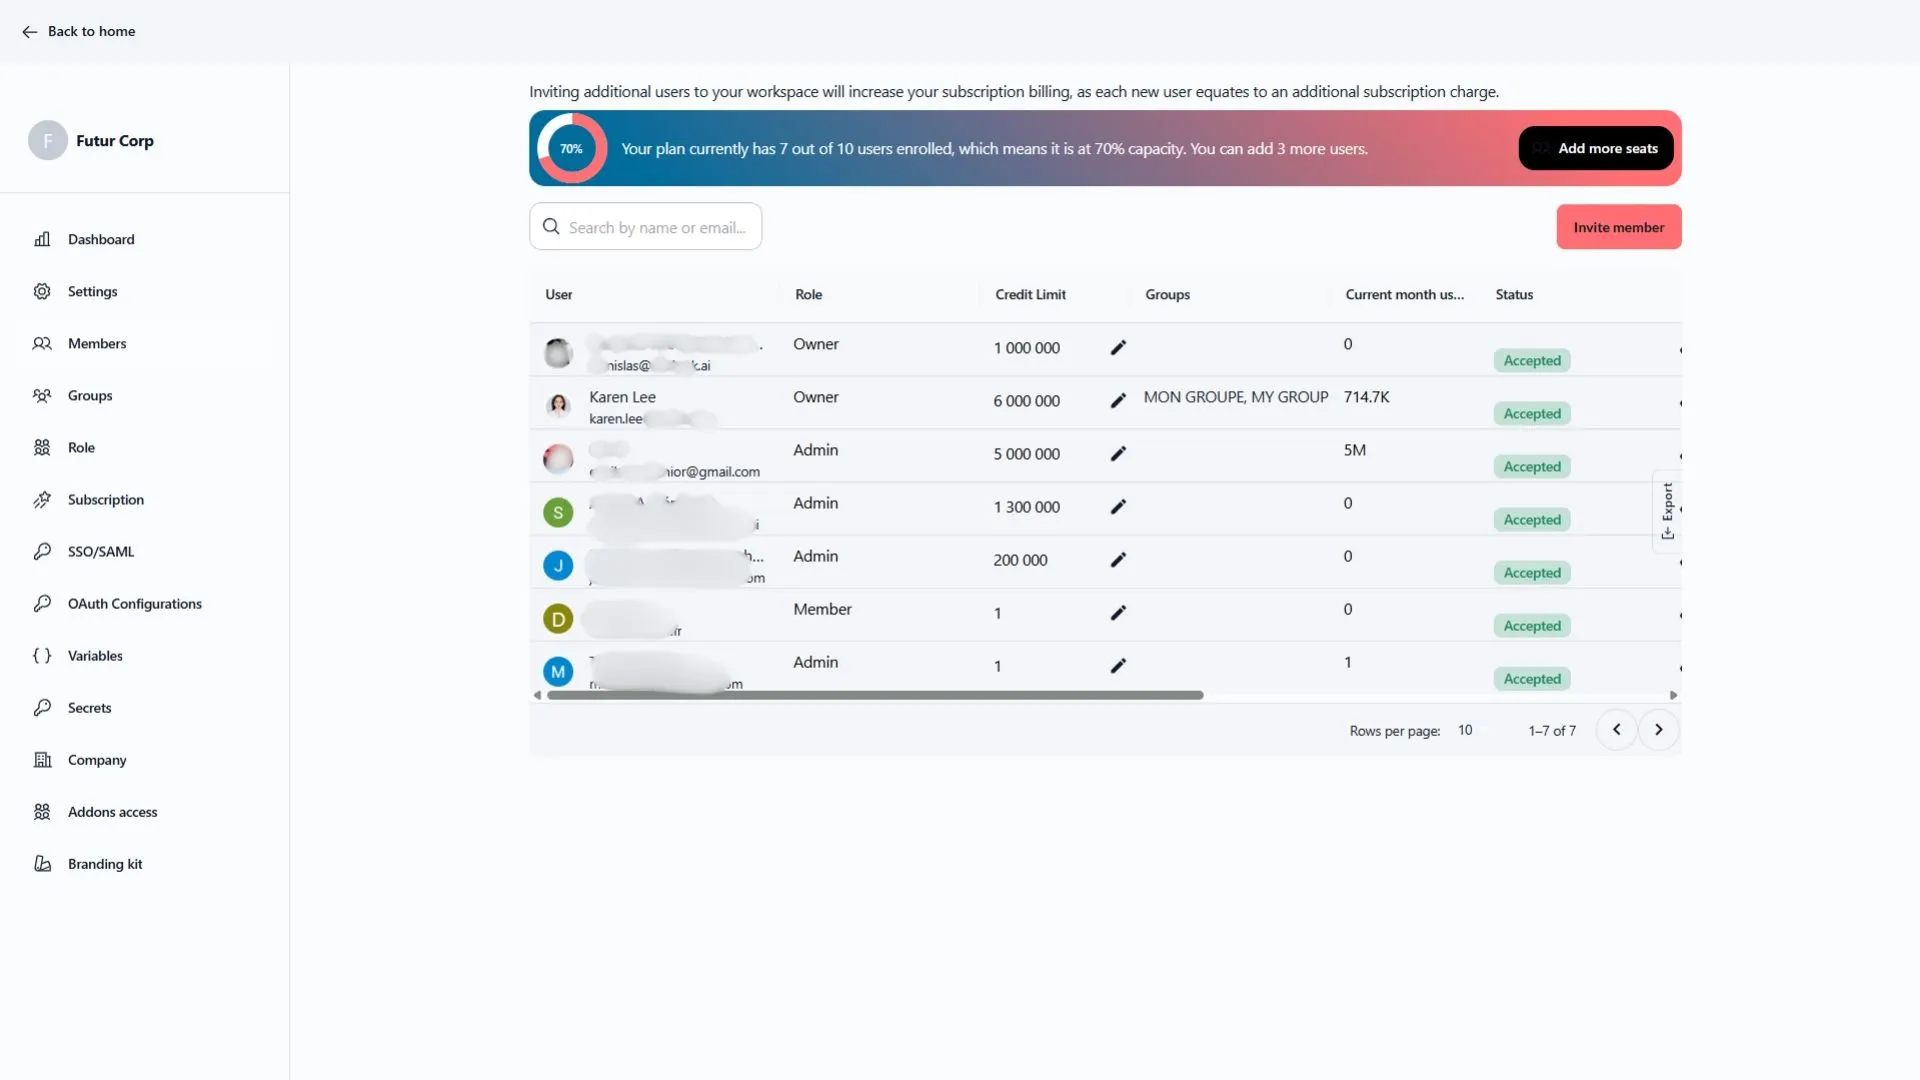The image size is (1920, 1080).
Task: Open the Branding kit icon
Action: (42, 863)
